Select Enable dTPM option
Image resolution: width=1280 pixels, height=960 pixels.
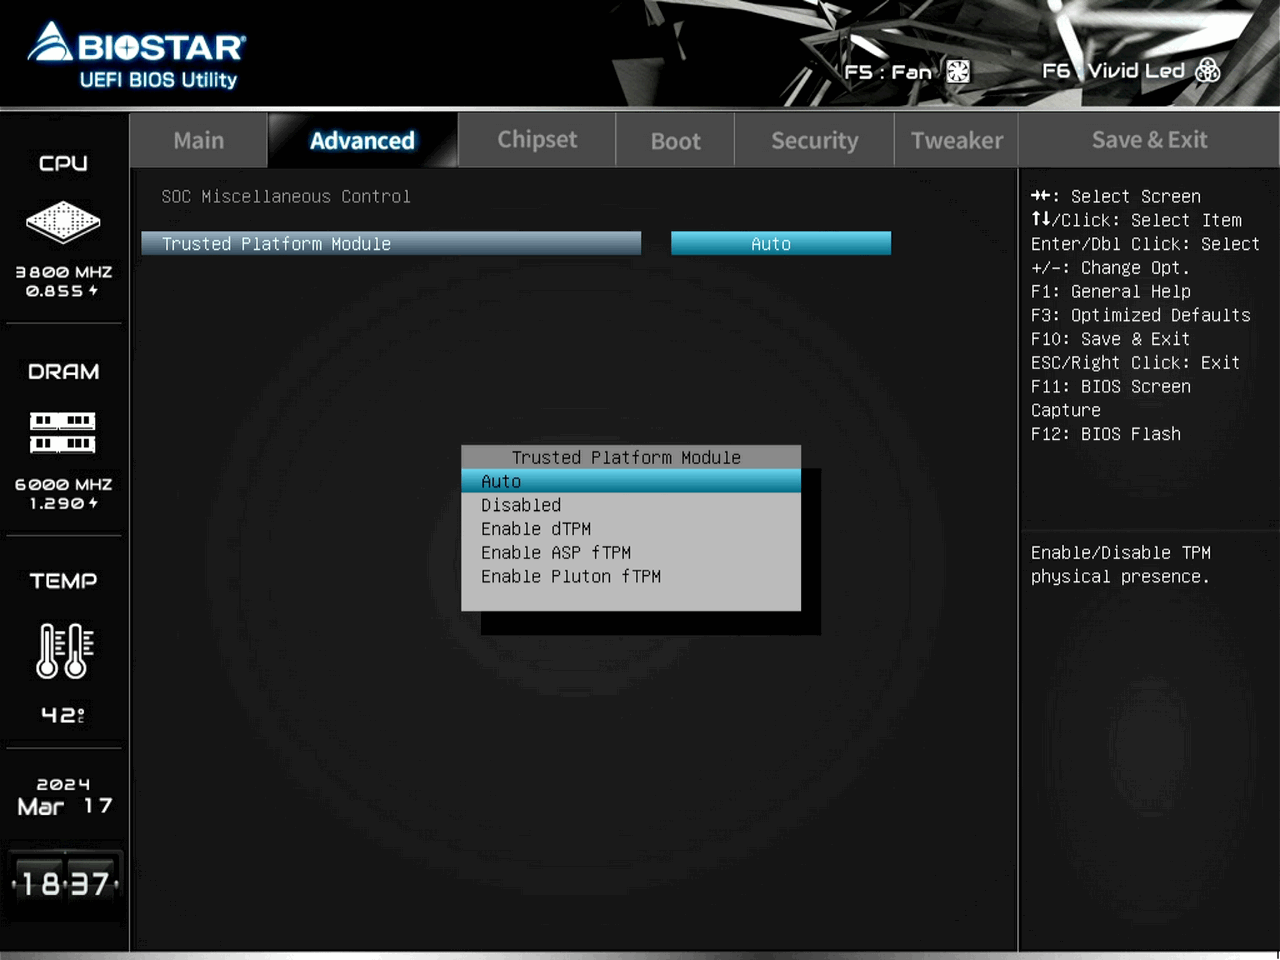click(631, 529)
